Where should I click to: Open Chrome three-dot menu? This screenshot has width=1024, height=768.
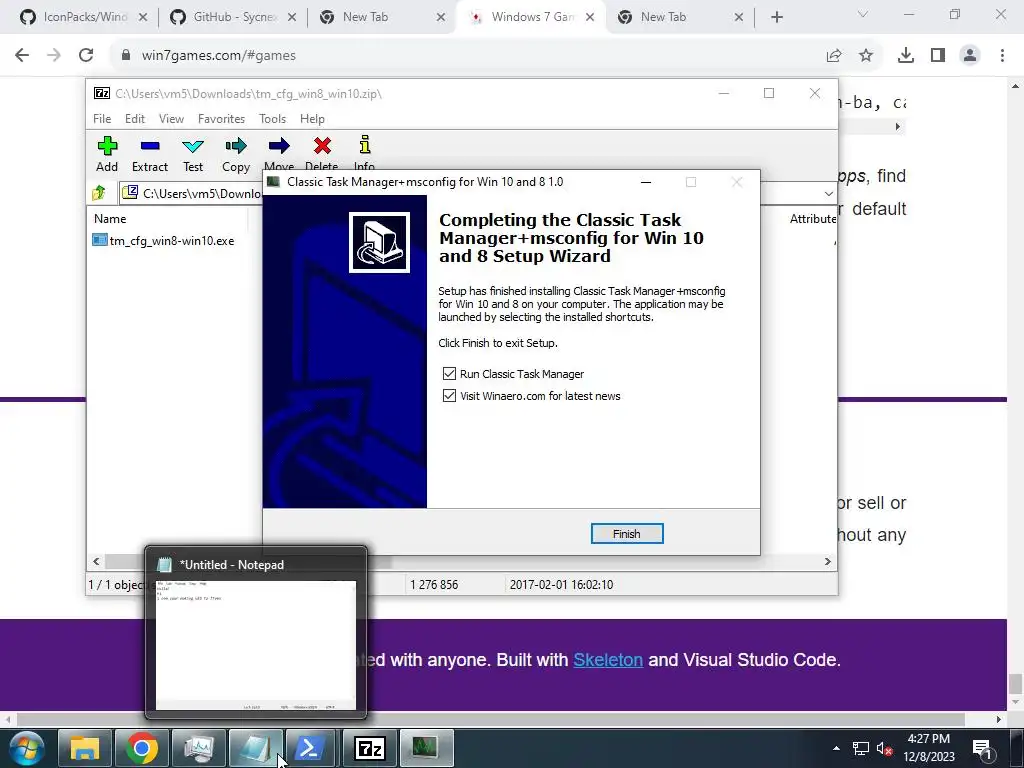coord(1002,56)
